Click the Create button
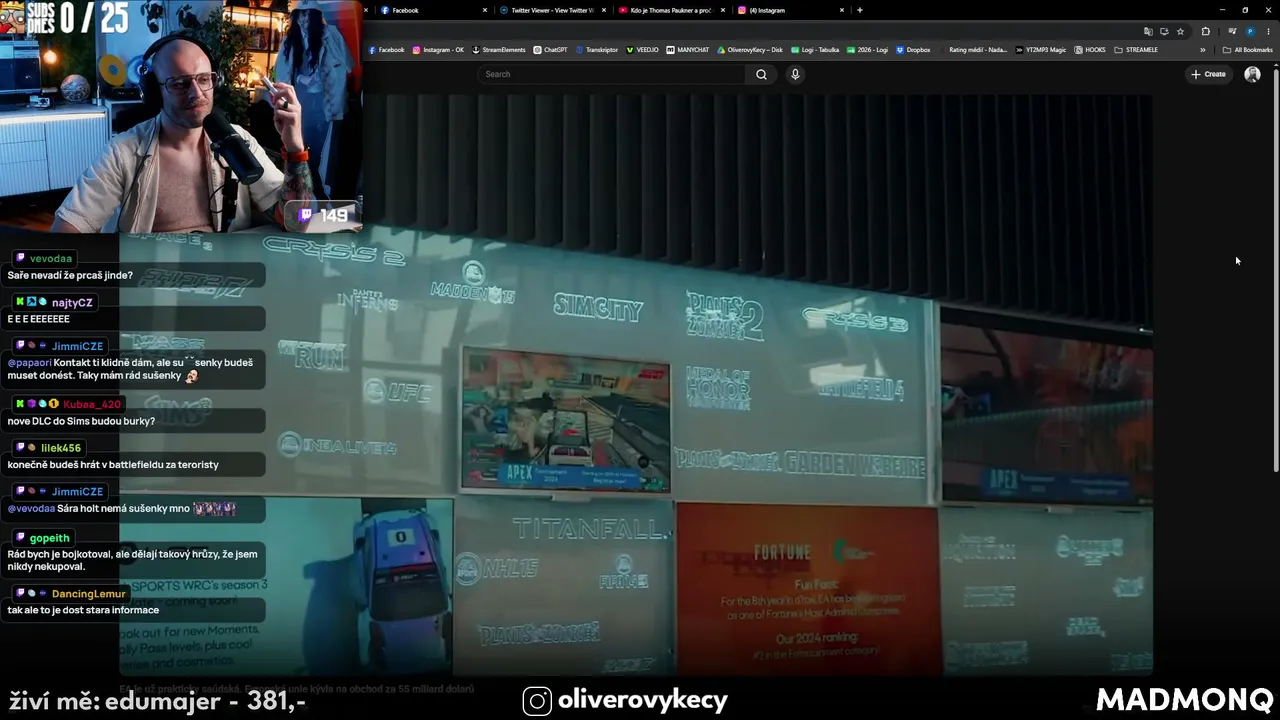Image resolution: width=1280 pixels, height=720 pixels. tap(1208, 74)
